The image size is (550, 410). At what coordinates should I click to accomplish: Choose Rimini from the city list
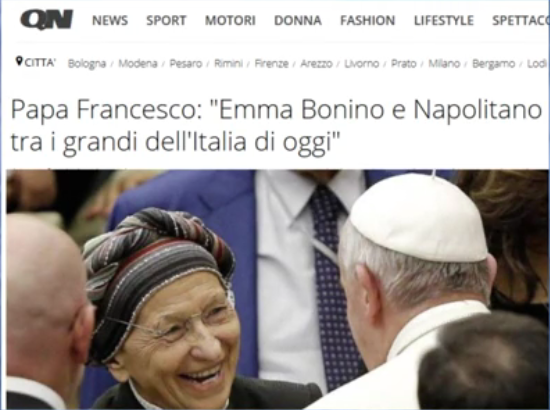[x=228, y=63]
